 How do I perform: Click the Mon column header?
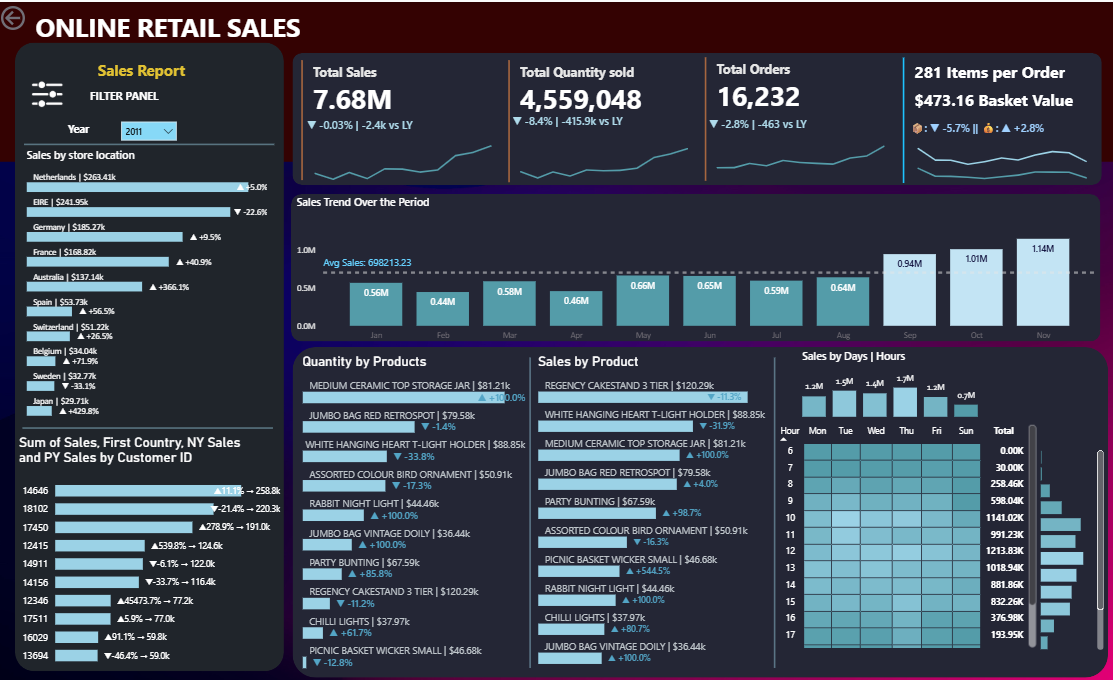pyautogui.click(x=817, y=431)
